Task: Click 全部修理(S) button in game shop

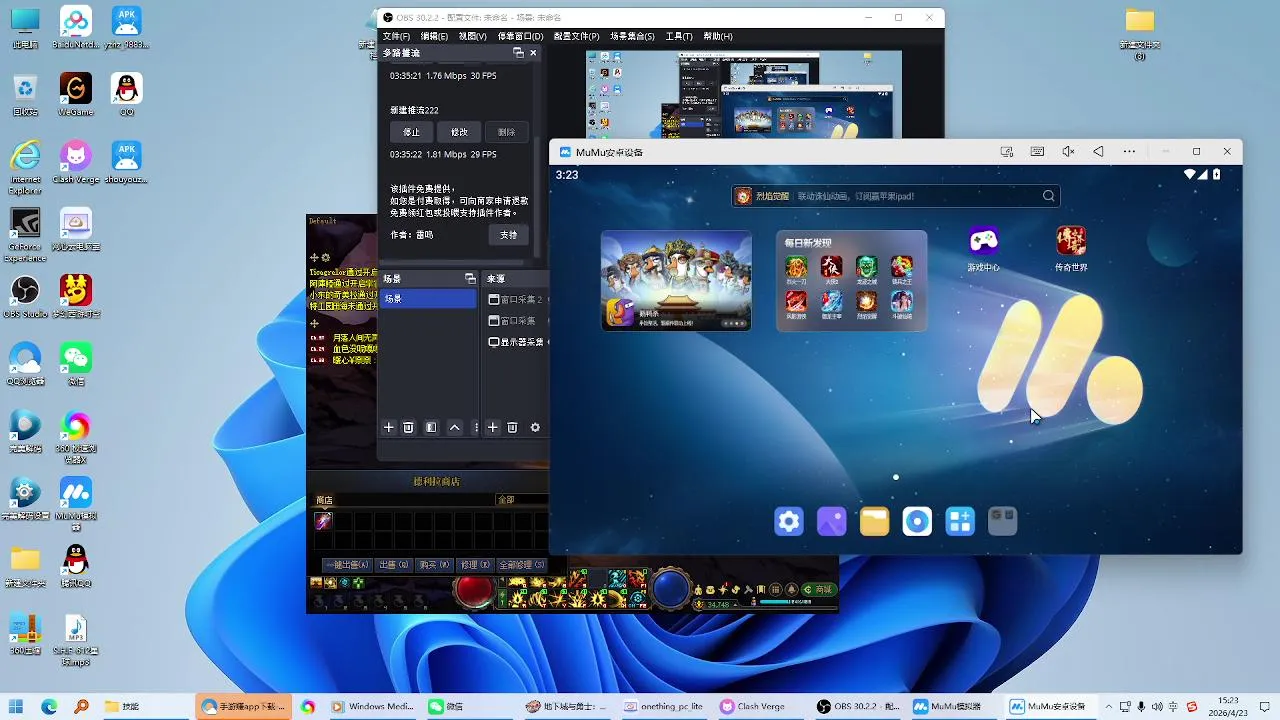Action: point(521,565)
